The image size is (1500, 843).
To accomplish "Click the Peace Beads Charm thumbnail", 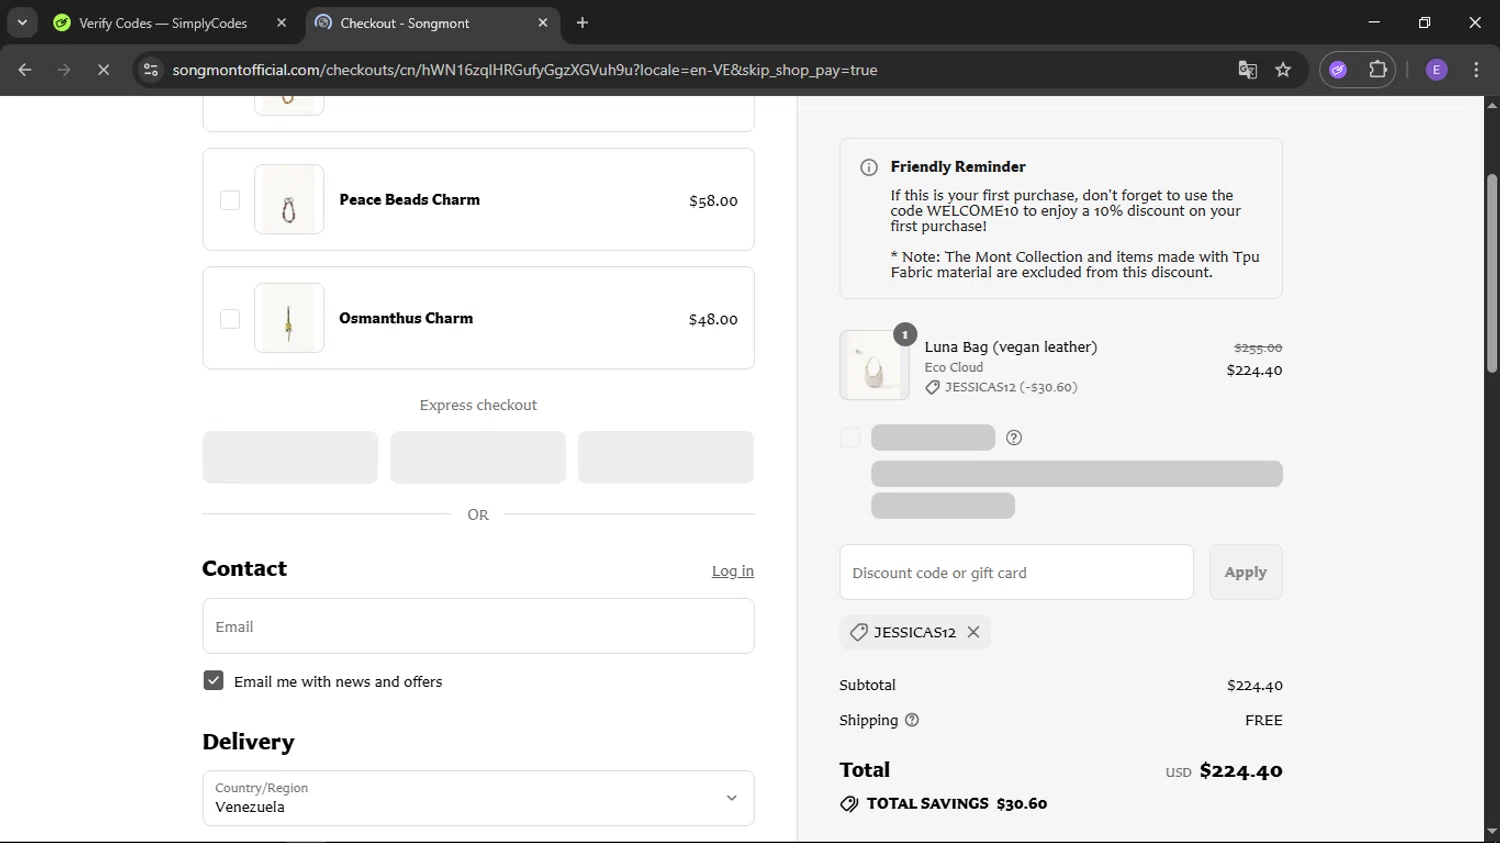I will coord(289,199).
